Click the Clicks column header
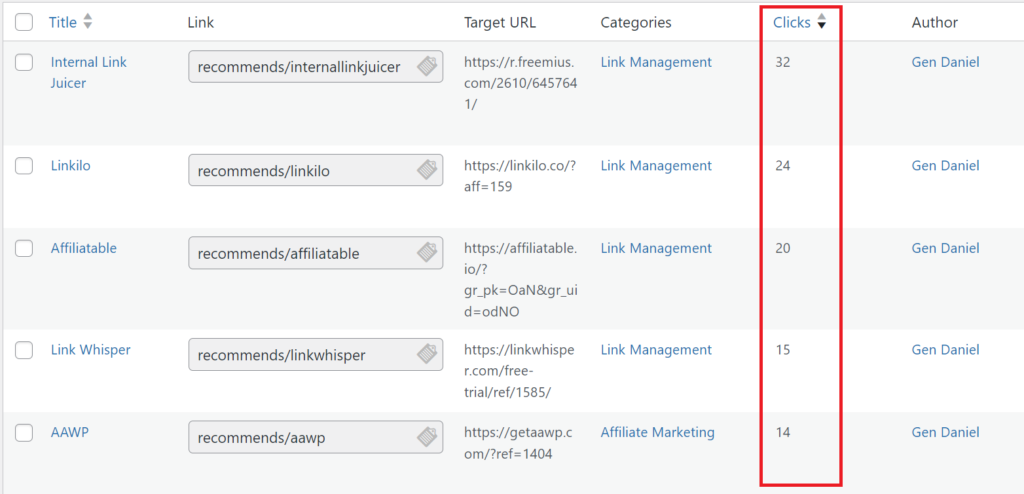This screenshot has height=494, width=1024. pos(792,22)
